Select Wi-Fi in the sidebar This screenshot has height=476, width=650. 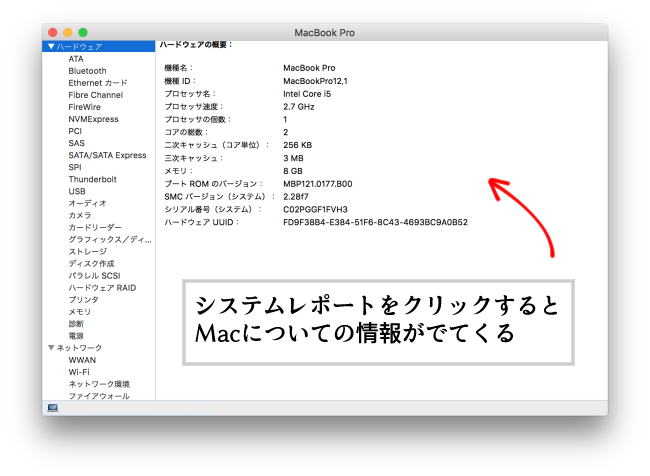79,372
